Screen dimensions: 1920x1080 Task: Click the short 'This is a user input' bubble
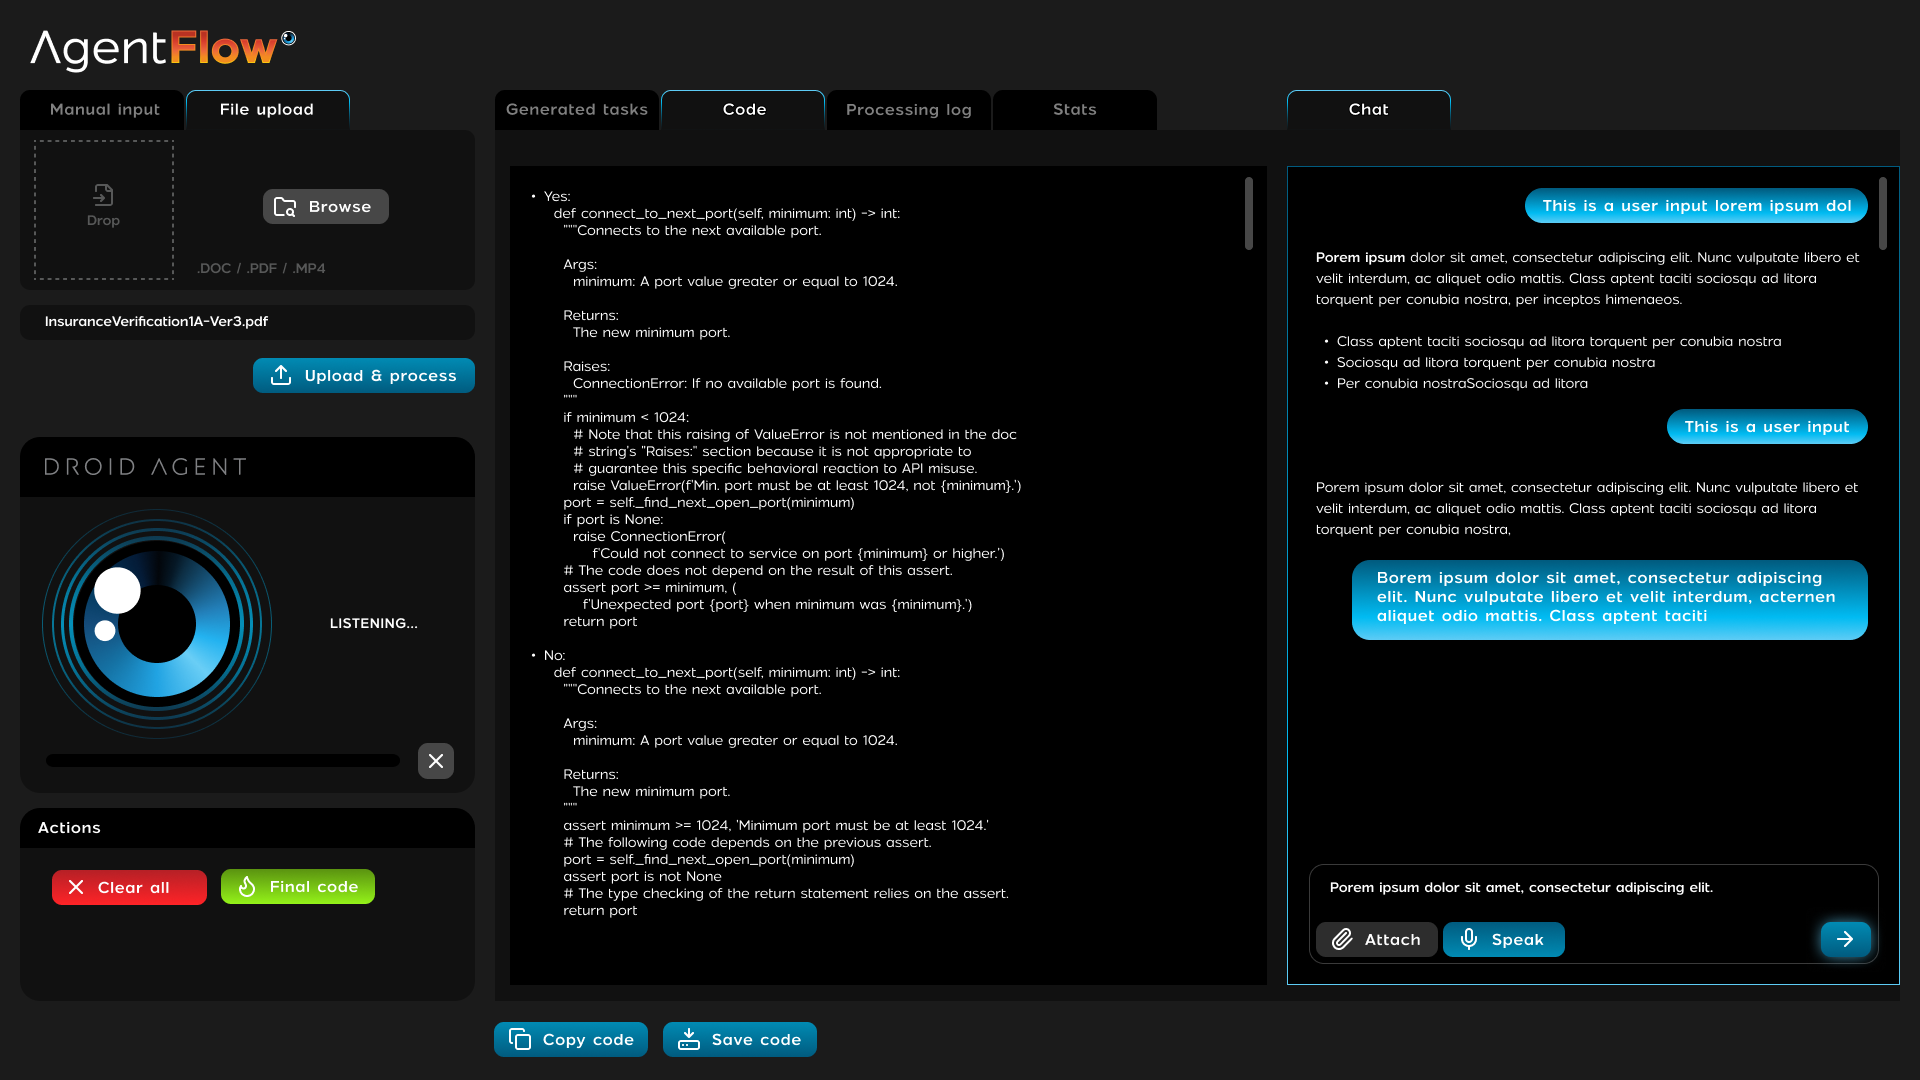(x=1767, y=427)
